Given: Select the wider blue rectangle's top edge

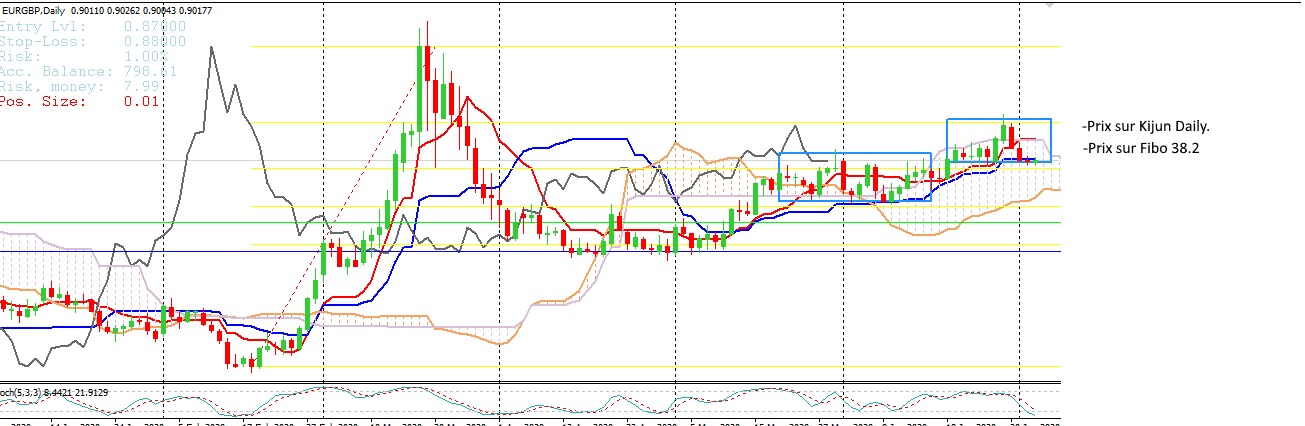Looking at the screenshot, I should coord(855,153).
